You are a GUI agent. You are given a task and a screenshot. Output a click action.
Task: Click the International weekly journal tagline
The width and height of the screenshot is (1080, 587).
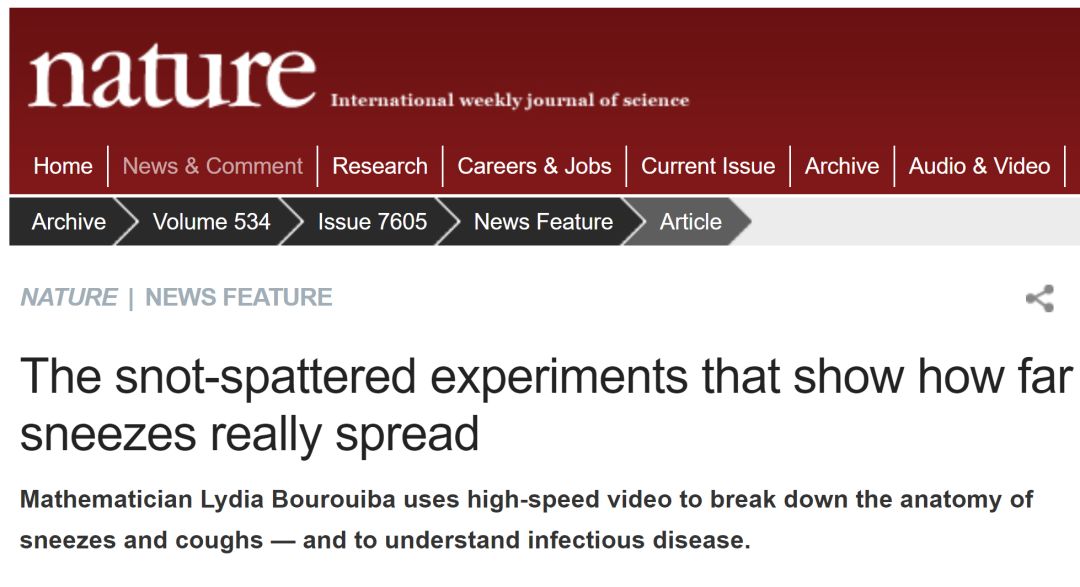click(509, 100)
